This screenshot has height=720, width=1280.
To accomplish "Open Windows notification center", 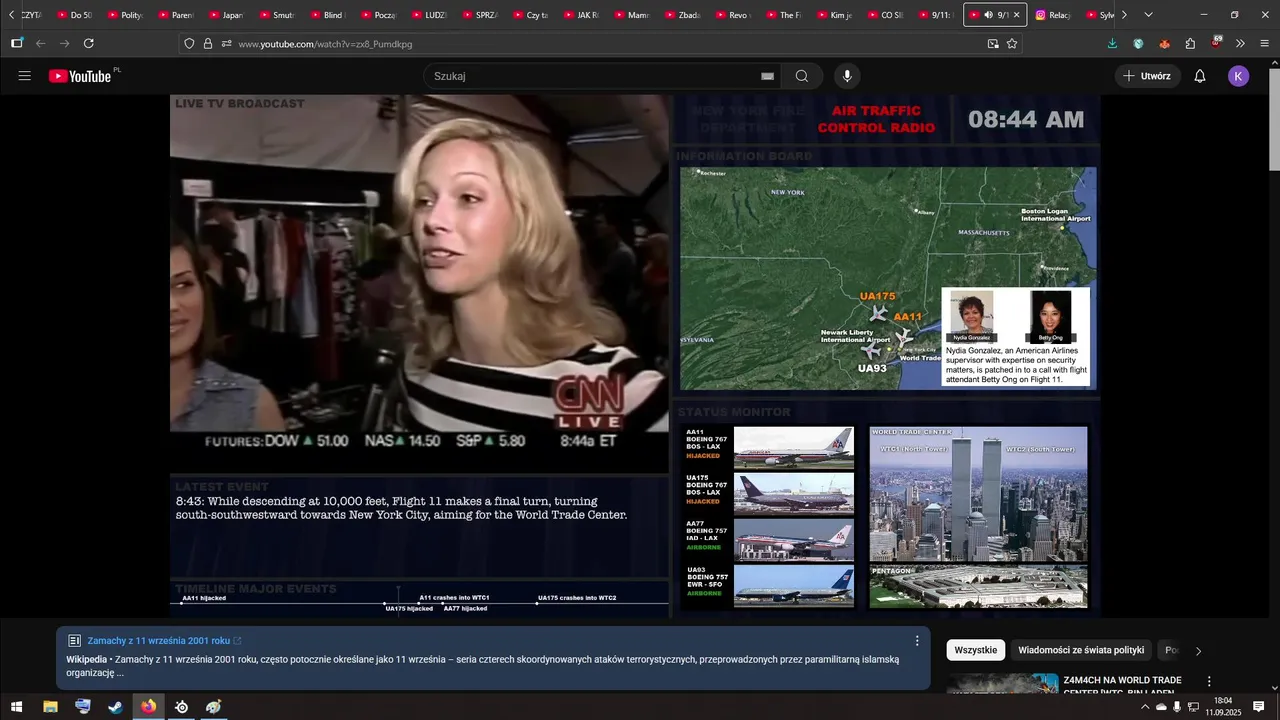I will [1259, 706].
